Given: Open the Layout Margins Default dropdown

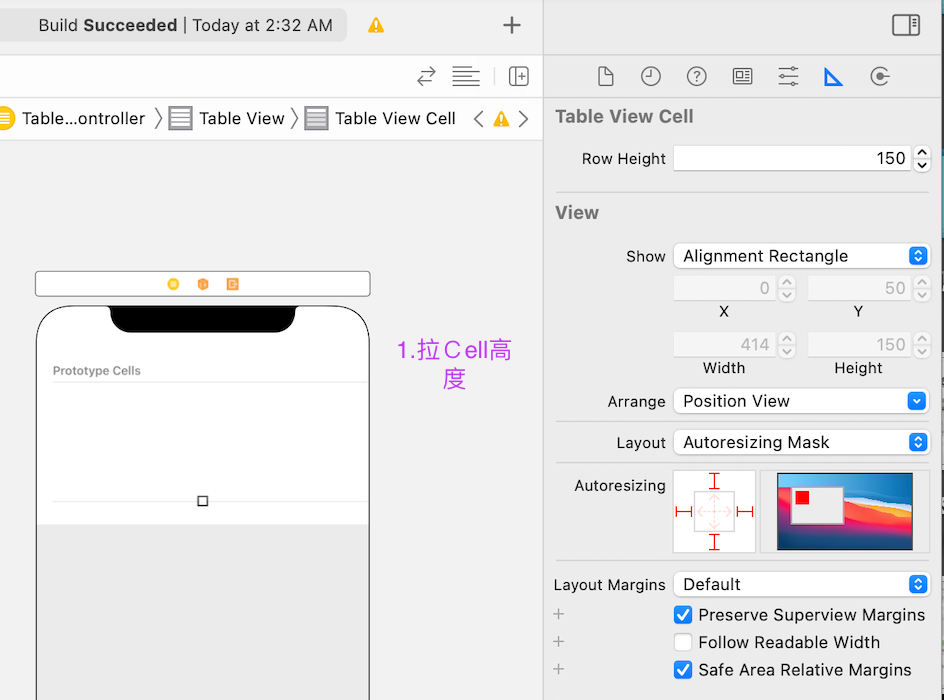Looking at the screenshot, I should point(800,584).
